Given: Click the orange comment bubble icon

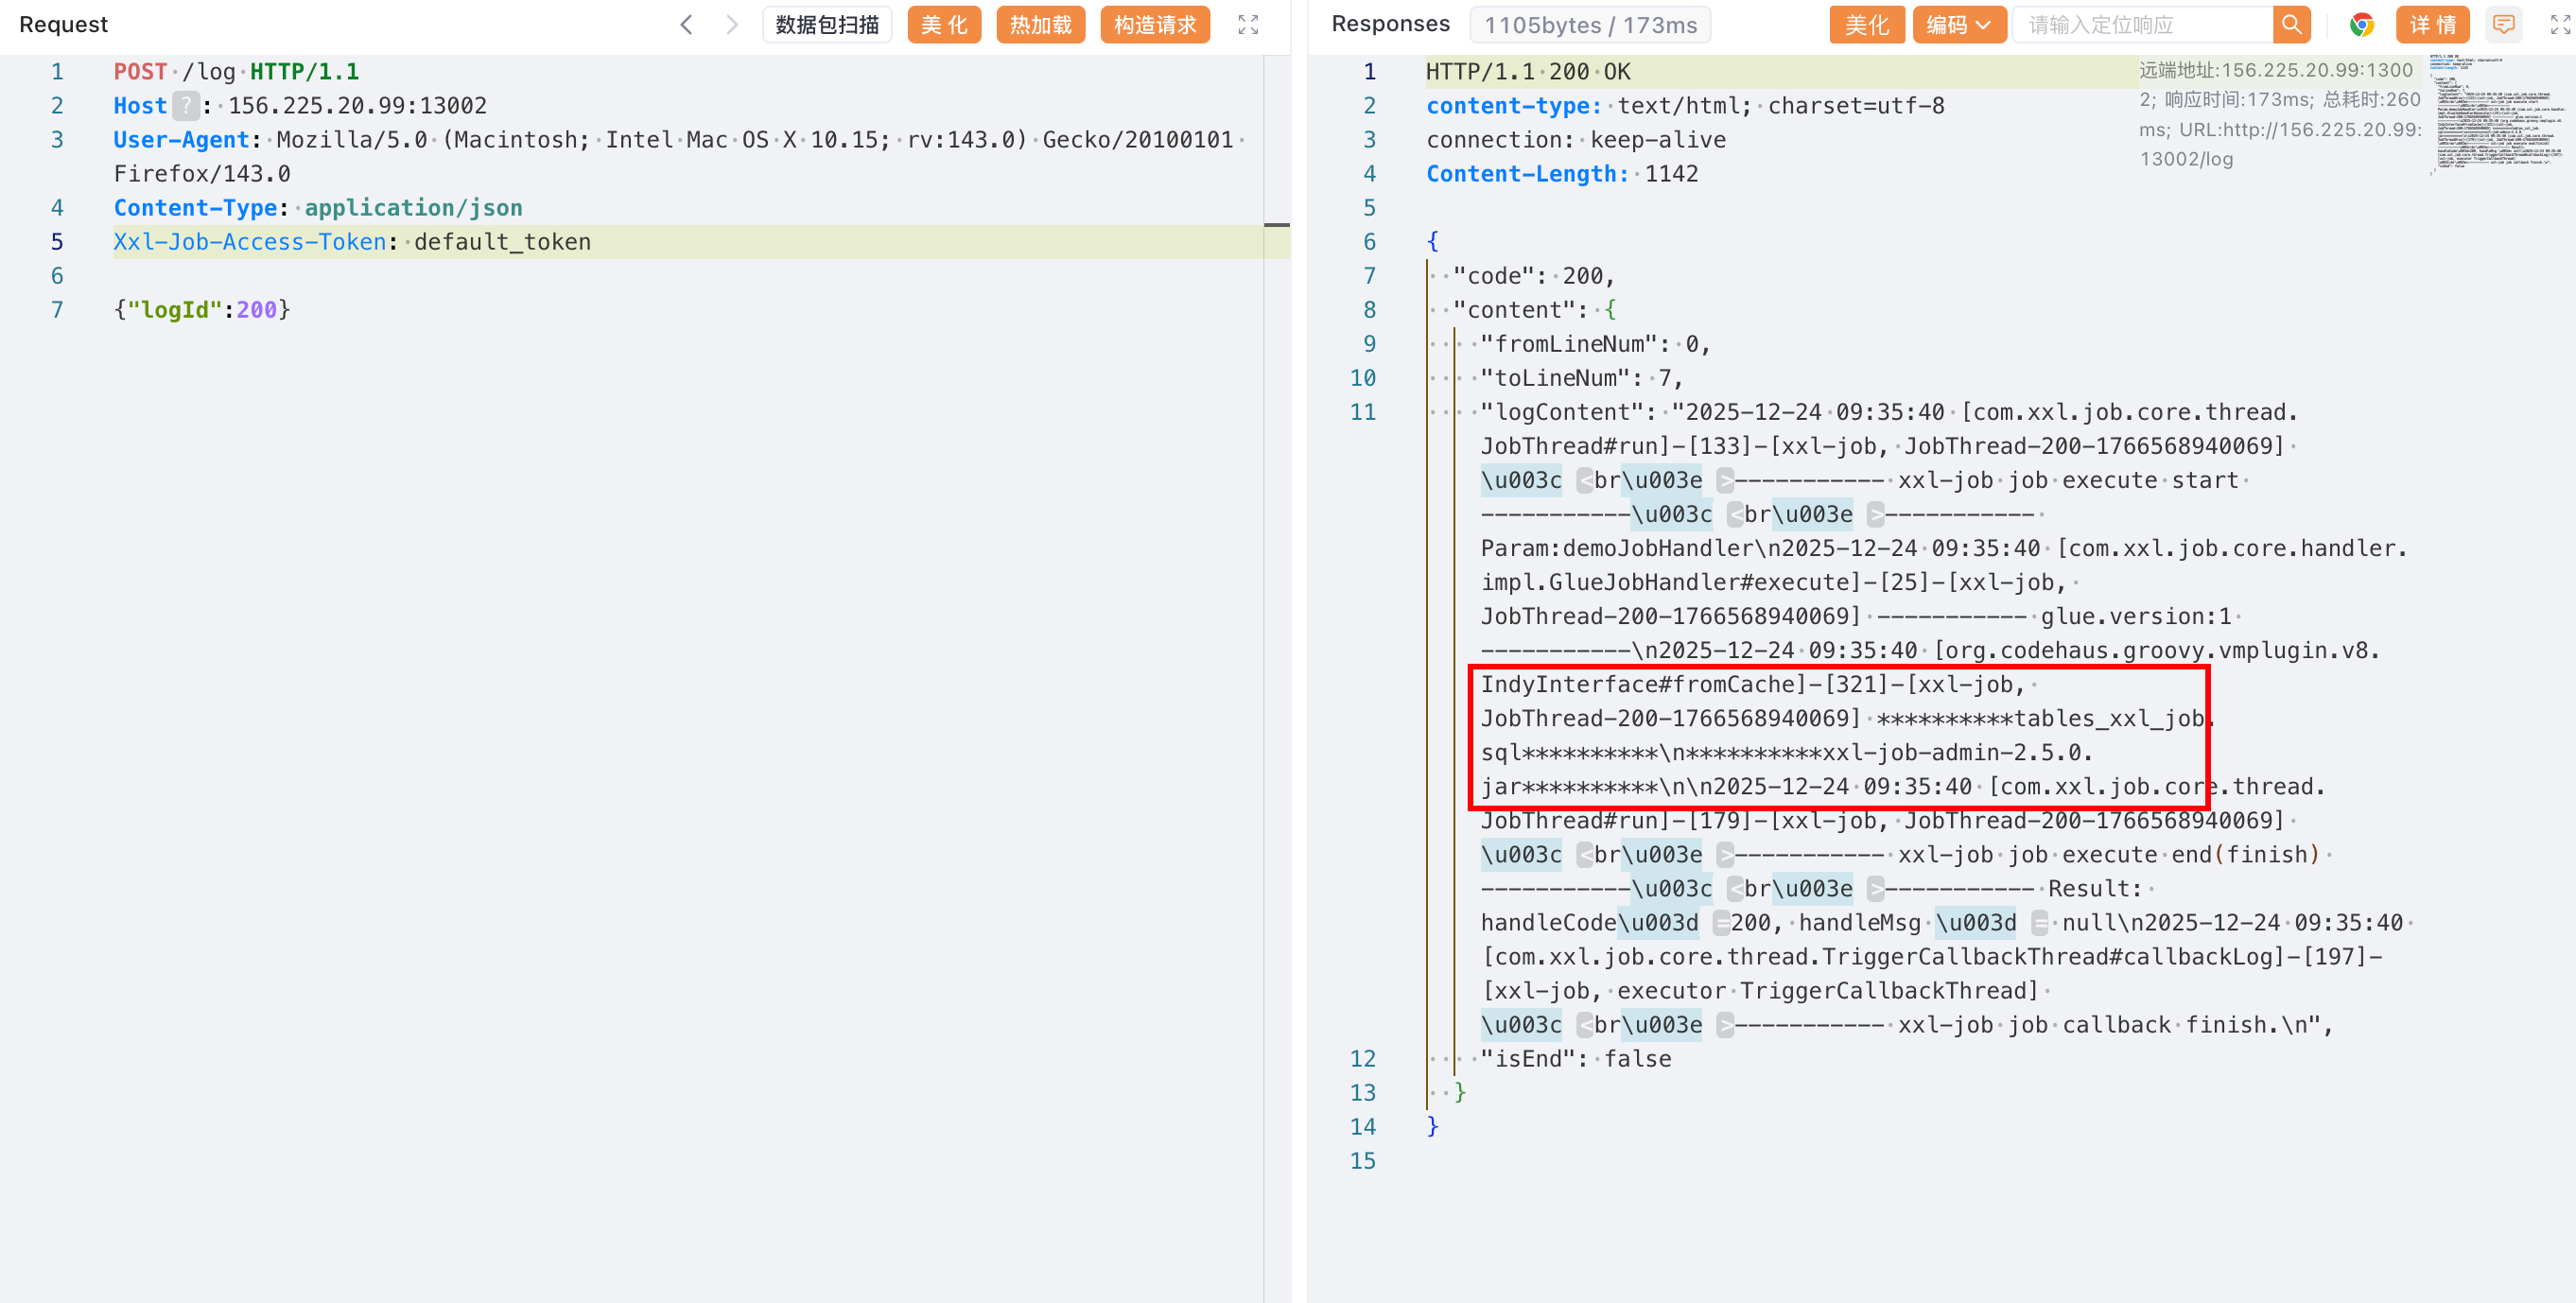Looking at the screenshot, I should 2503,24.
